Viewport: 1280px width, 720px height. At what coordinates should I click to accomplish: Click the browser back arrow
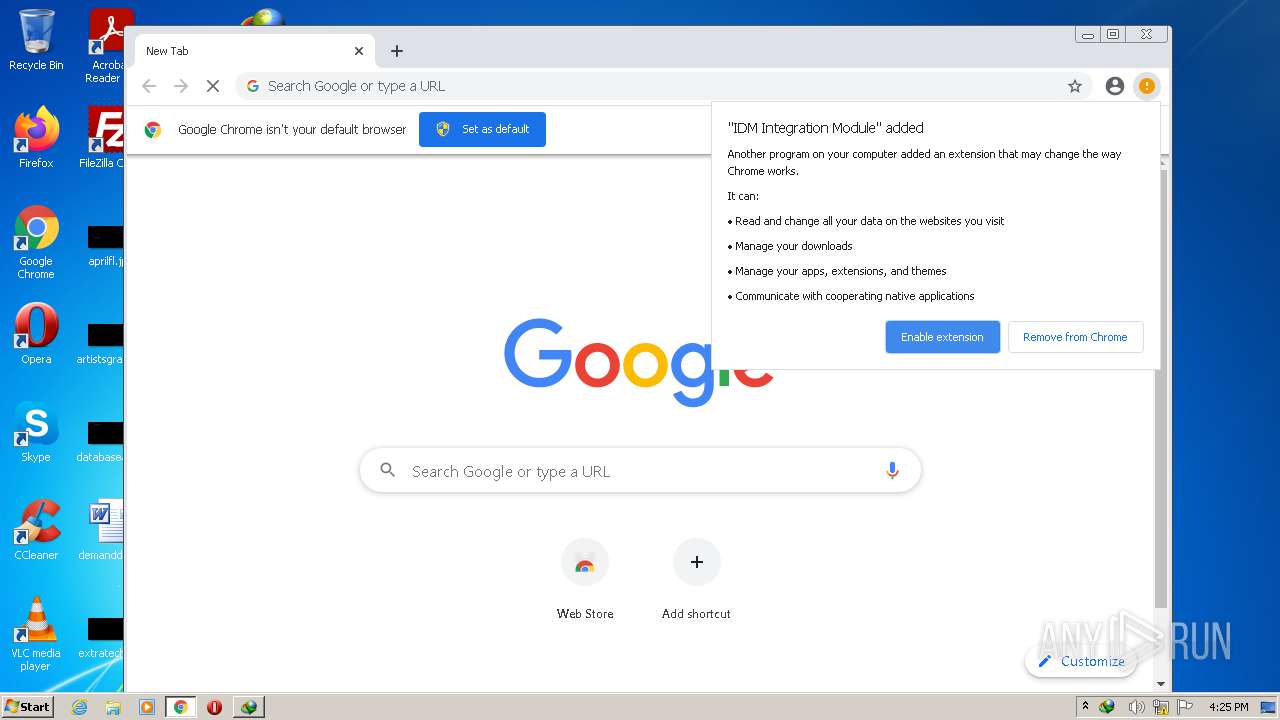click(149, 86)
